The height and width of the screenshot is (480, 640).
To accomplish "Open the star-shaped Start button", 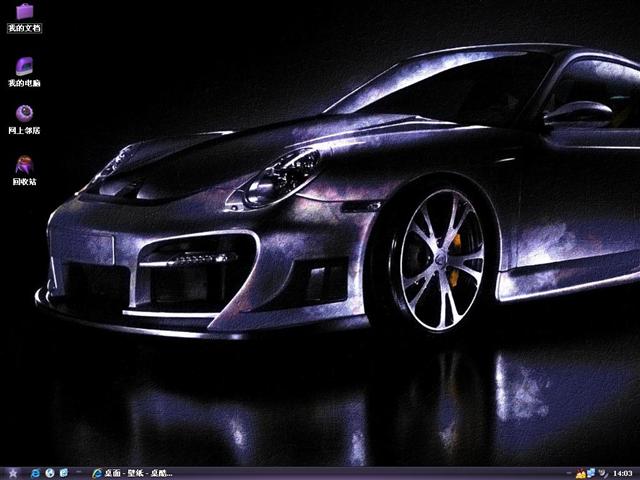I will click(x=11, y=472).
